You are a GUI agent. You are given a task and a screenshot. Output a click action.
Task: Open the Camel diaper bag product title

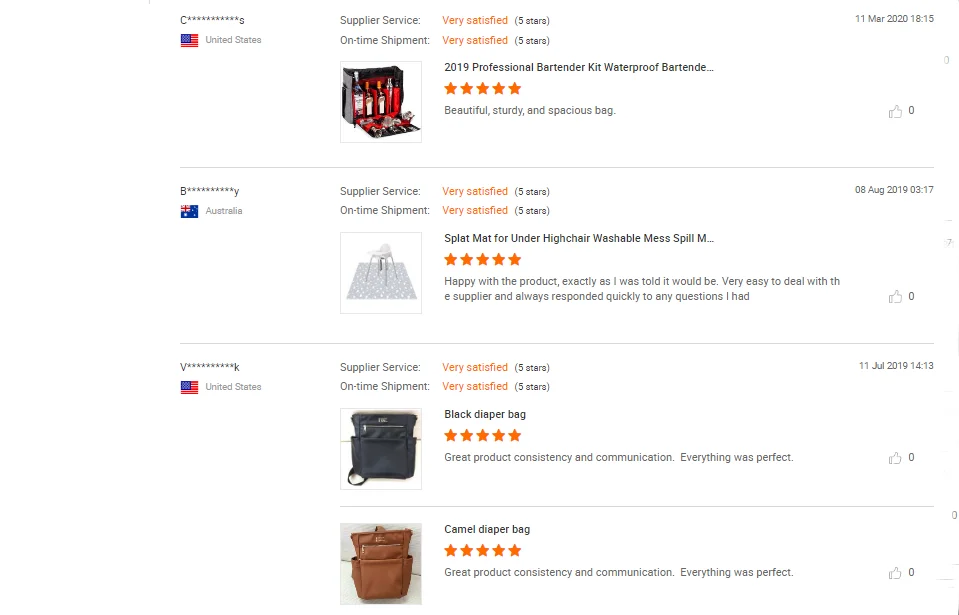point(487,529)
